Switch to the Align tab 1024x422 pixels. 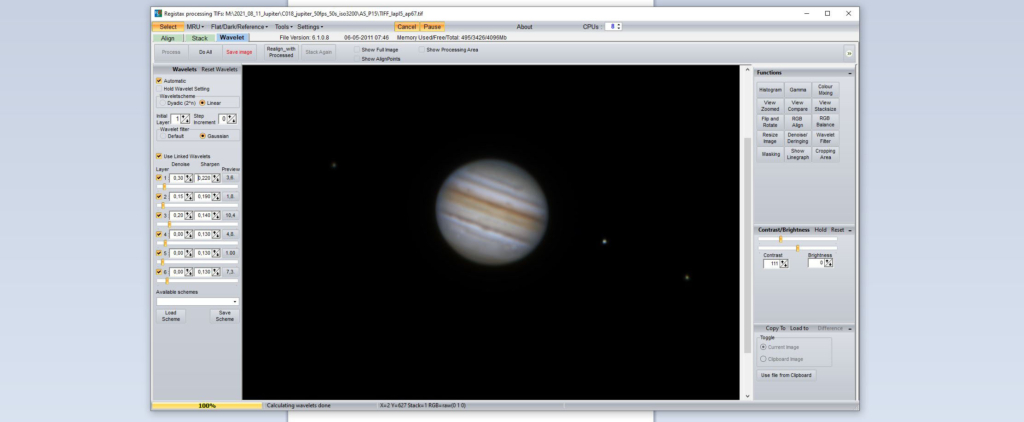pyautogui.click(x=168, y=38)
